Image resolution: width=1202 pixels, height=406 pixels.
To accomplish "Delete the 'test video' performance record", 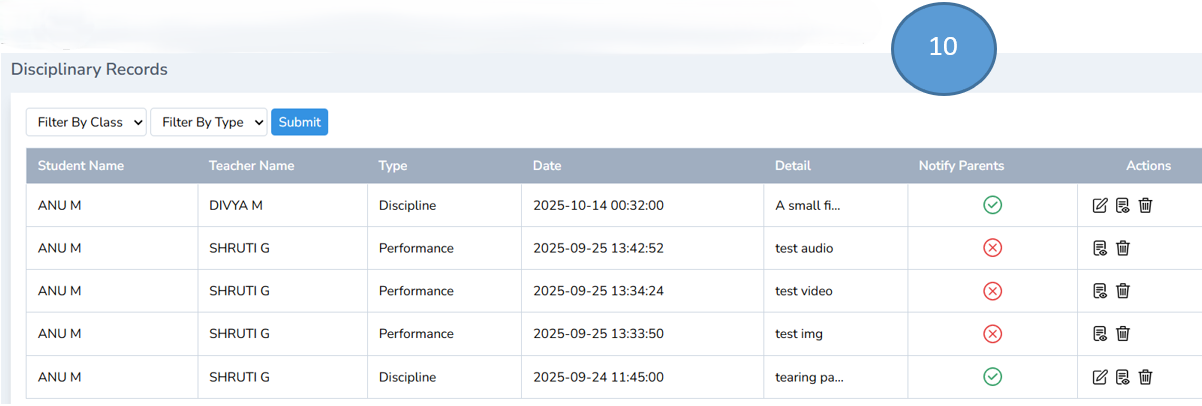I will tap(1123, 291).
